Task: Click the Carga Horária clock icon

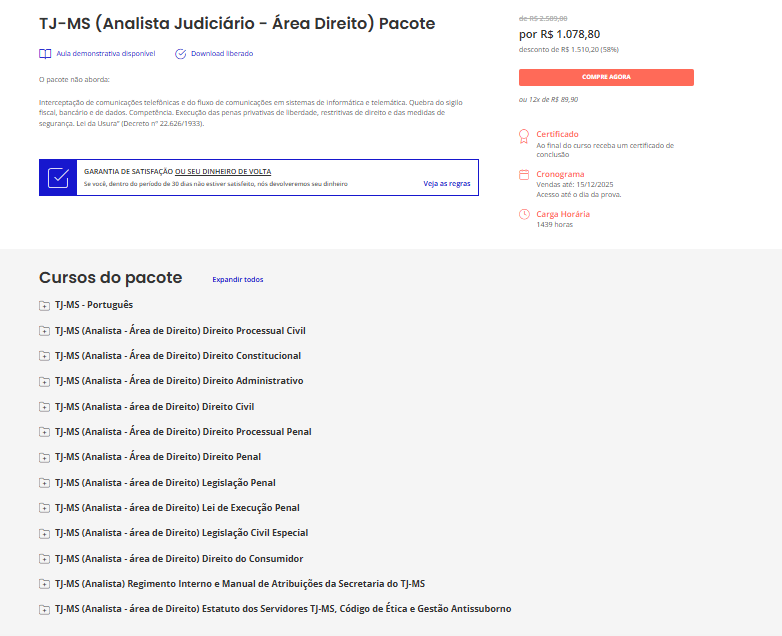Action: click(524, 214)
